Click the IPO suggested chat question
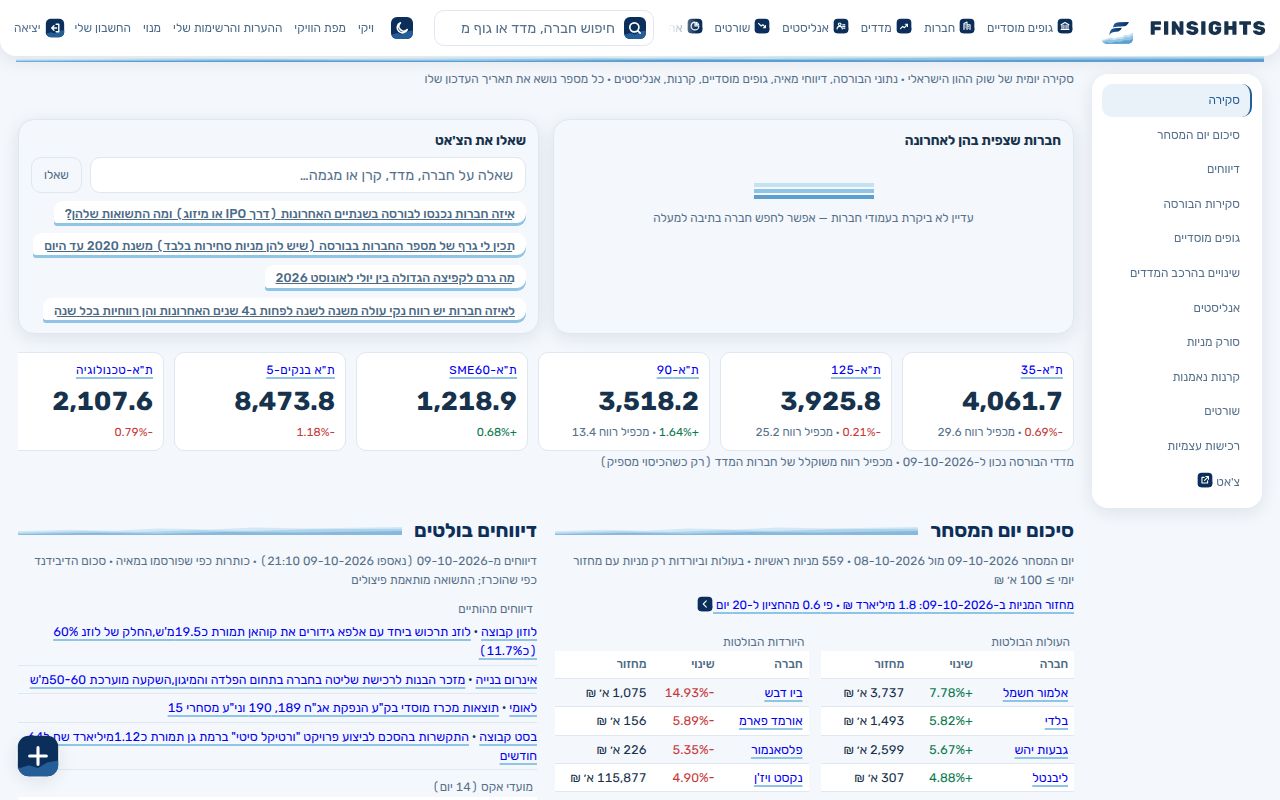This screenshot has height=800, width=1280. click(x=290, y=214)
